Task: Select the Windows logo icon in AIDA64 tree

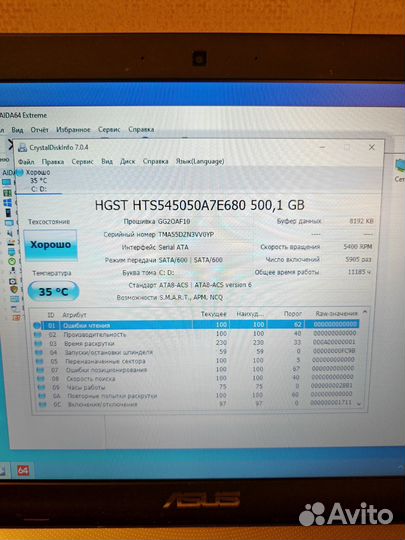Action: click(x=8, y=202)
